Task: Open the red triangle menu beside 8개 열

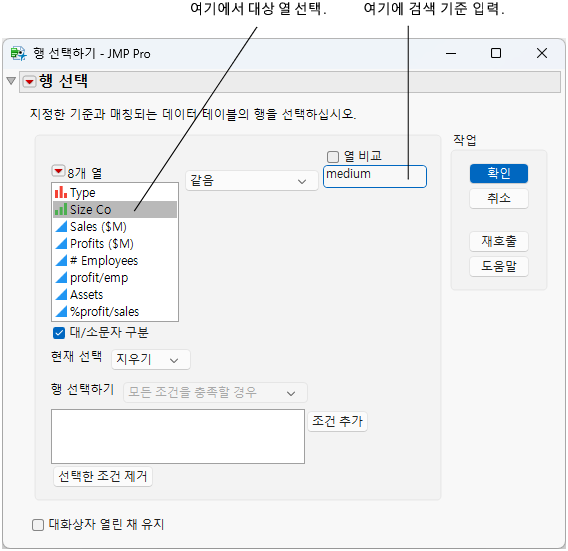Action: point(58,171)
